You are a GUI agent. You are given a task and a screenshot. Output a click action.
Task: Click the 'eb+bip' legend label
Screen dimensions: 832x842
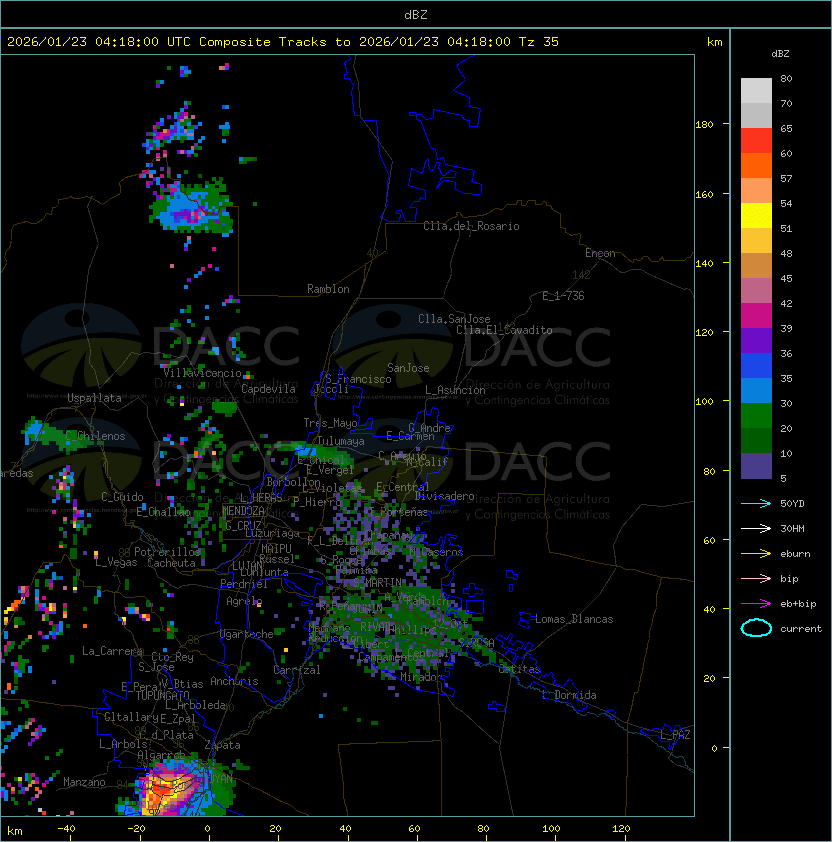(x=798, y=604)
